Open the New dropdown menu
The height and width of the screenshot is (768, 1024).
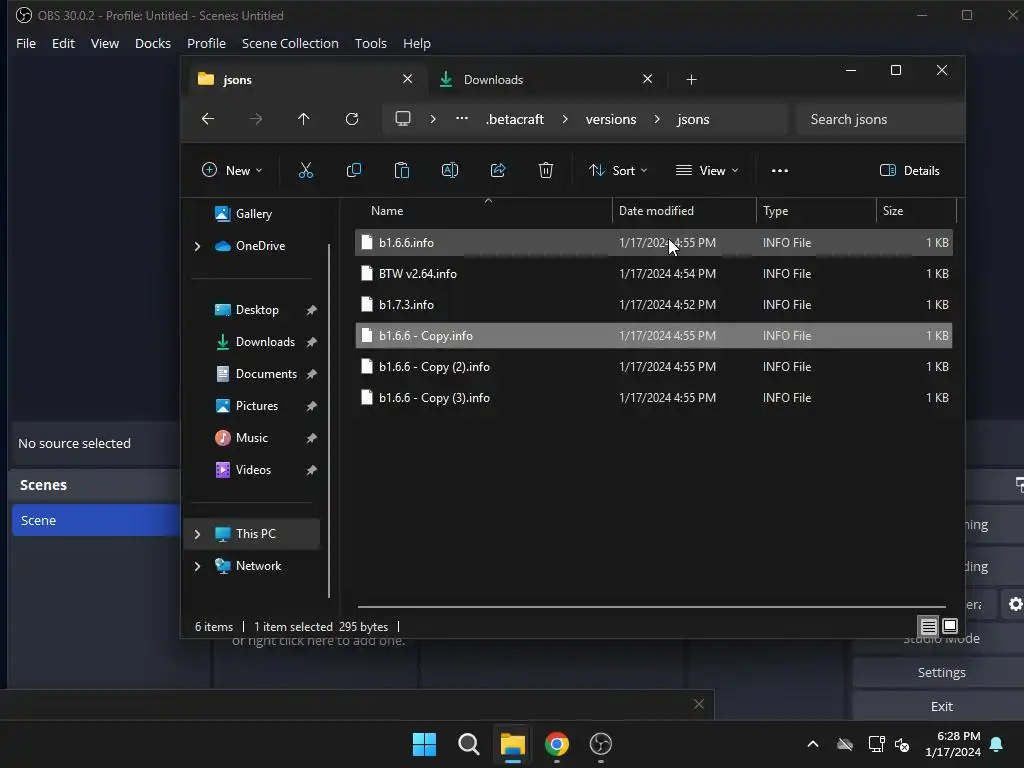click(x=232, y=170)
